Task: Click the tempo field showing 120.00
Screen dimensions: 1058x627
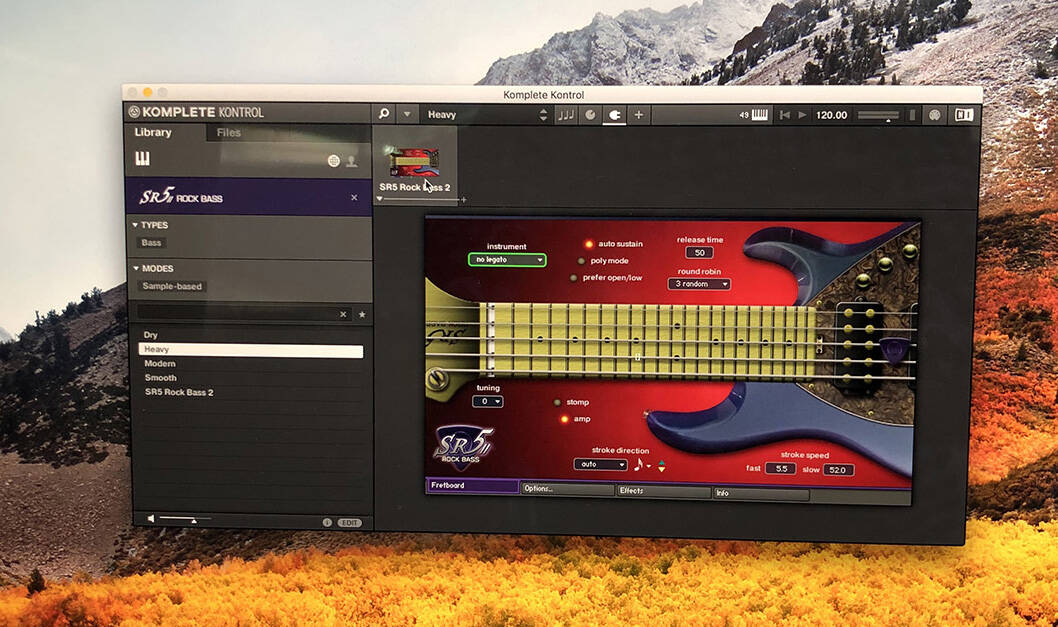Action: pos(831,115)
